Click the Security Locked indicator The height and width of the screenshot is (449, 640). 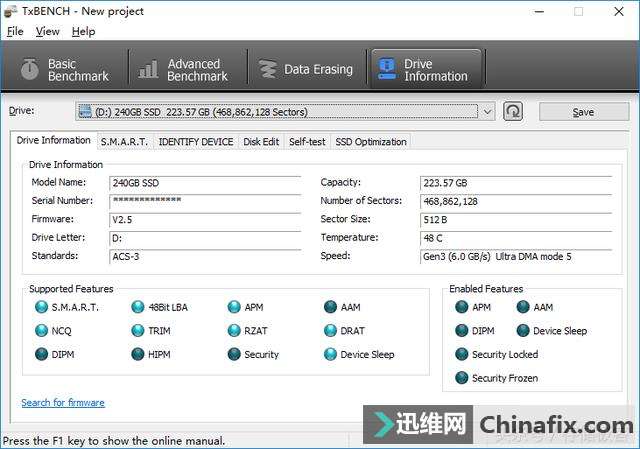coord(462,354)
